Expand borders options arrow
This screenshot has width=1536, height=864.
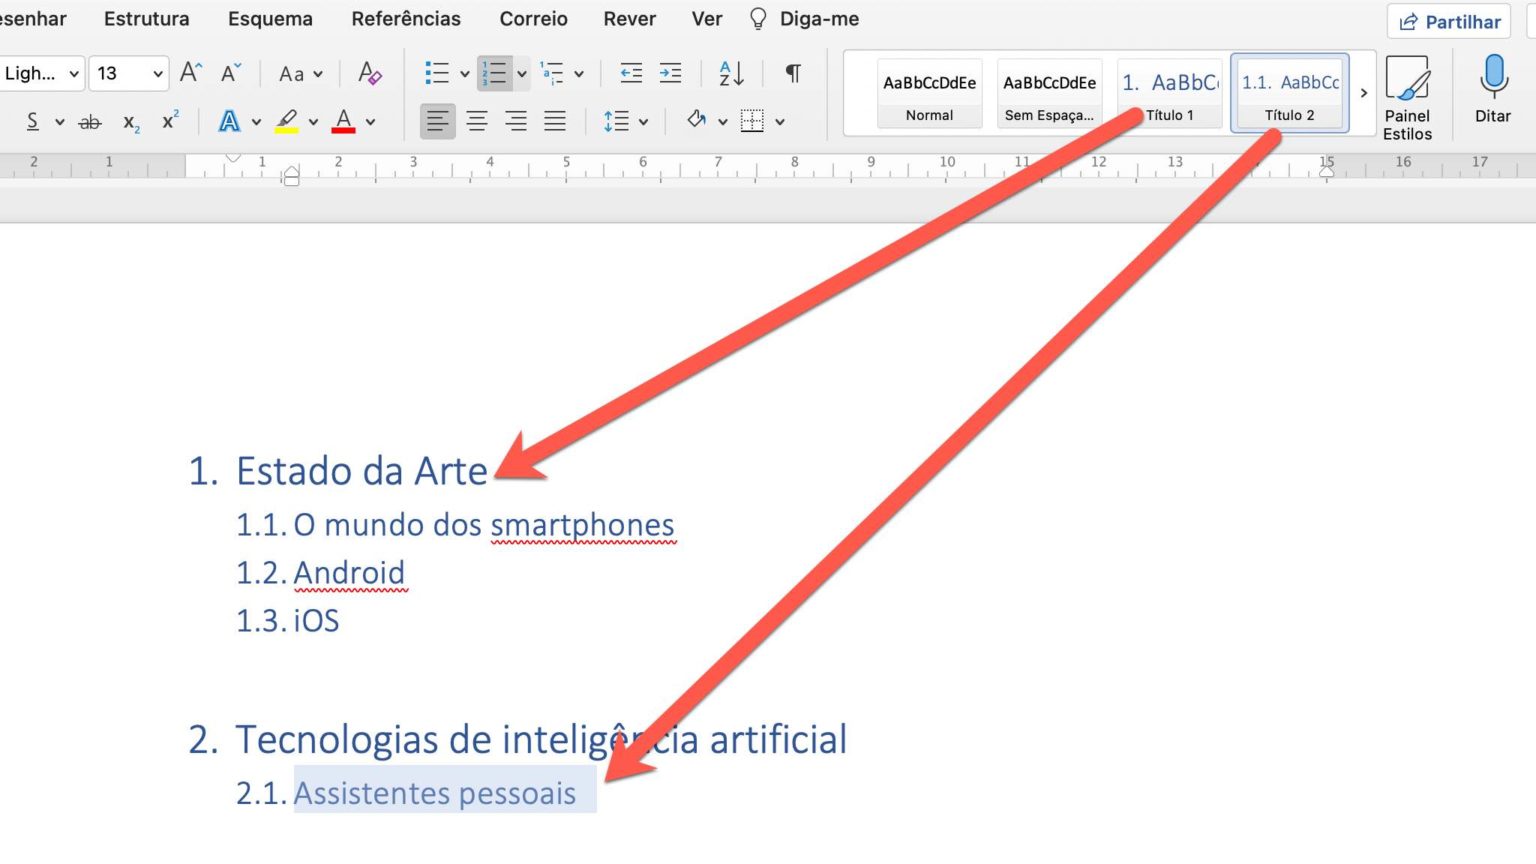[x=779, y=122]
